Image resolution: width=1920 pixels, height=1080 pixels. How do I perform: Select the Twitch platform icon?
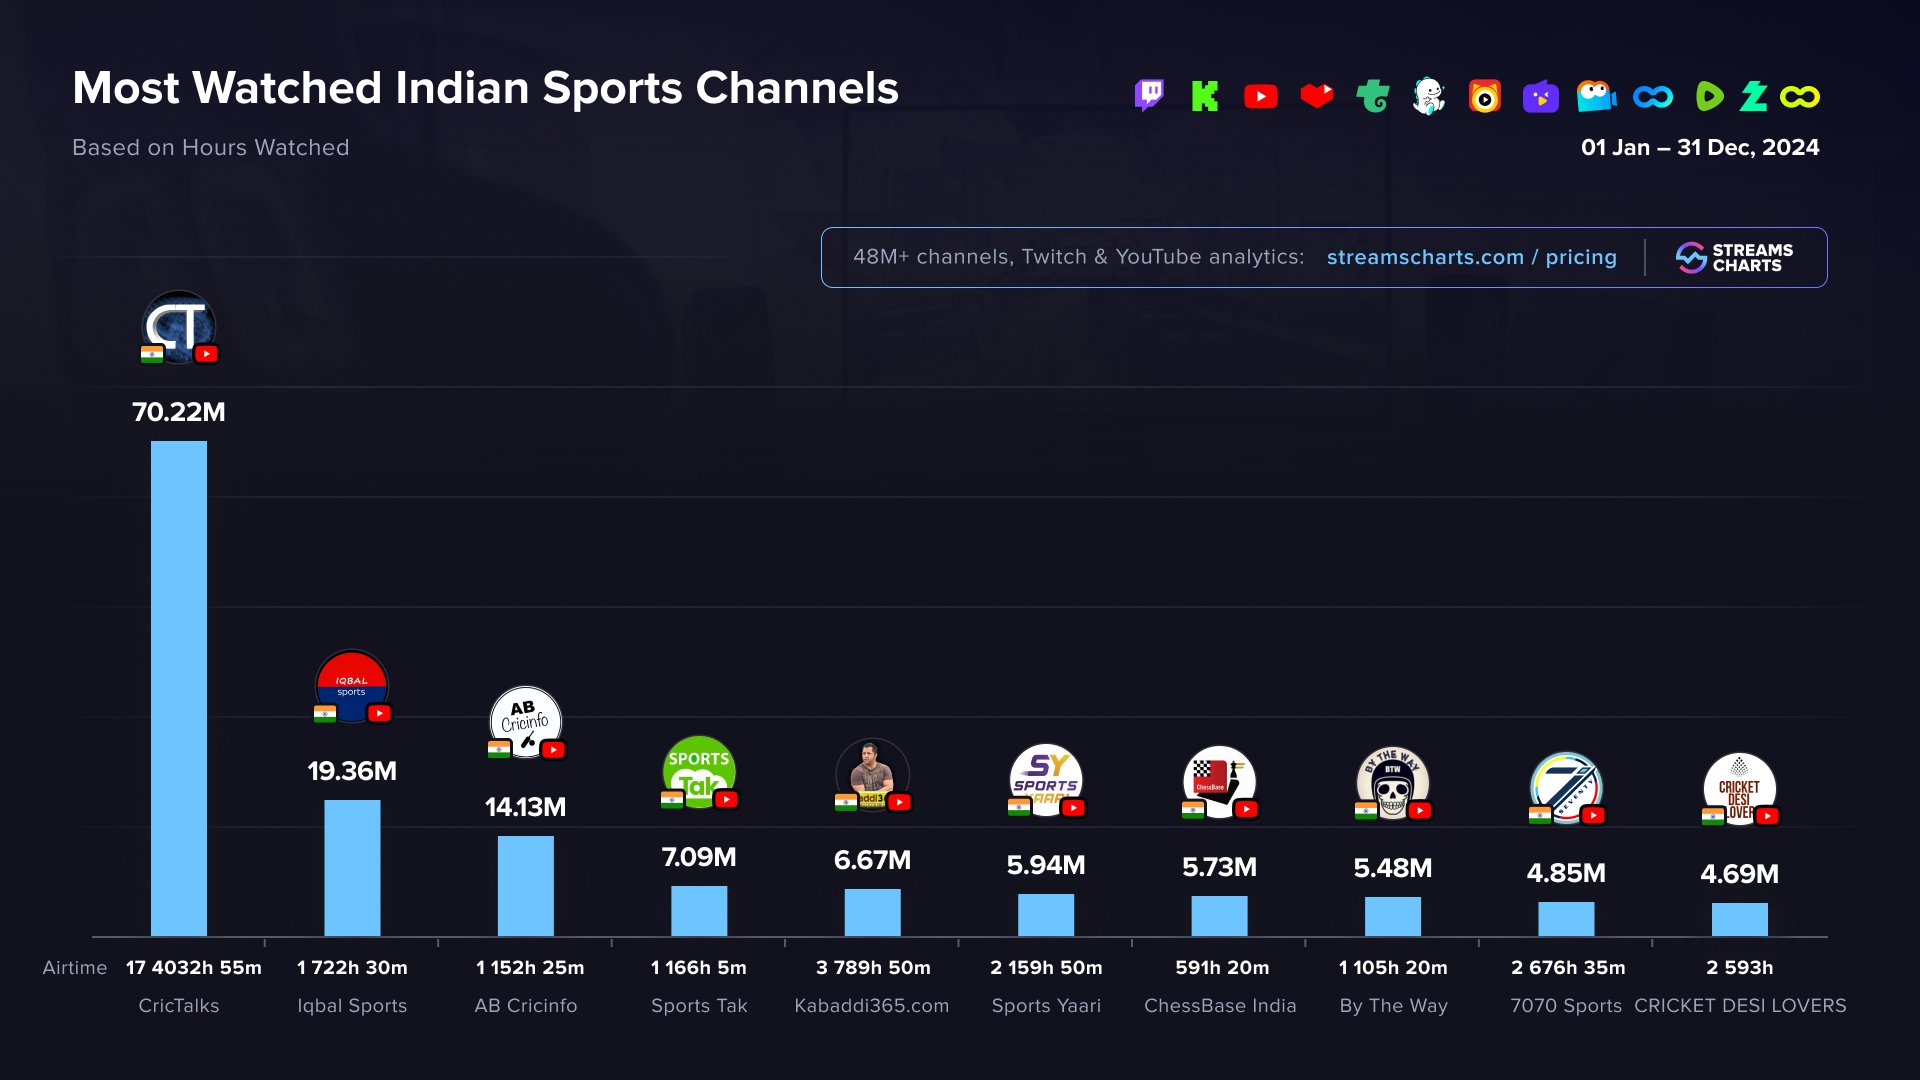[x=1150, y=96]
